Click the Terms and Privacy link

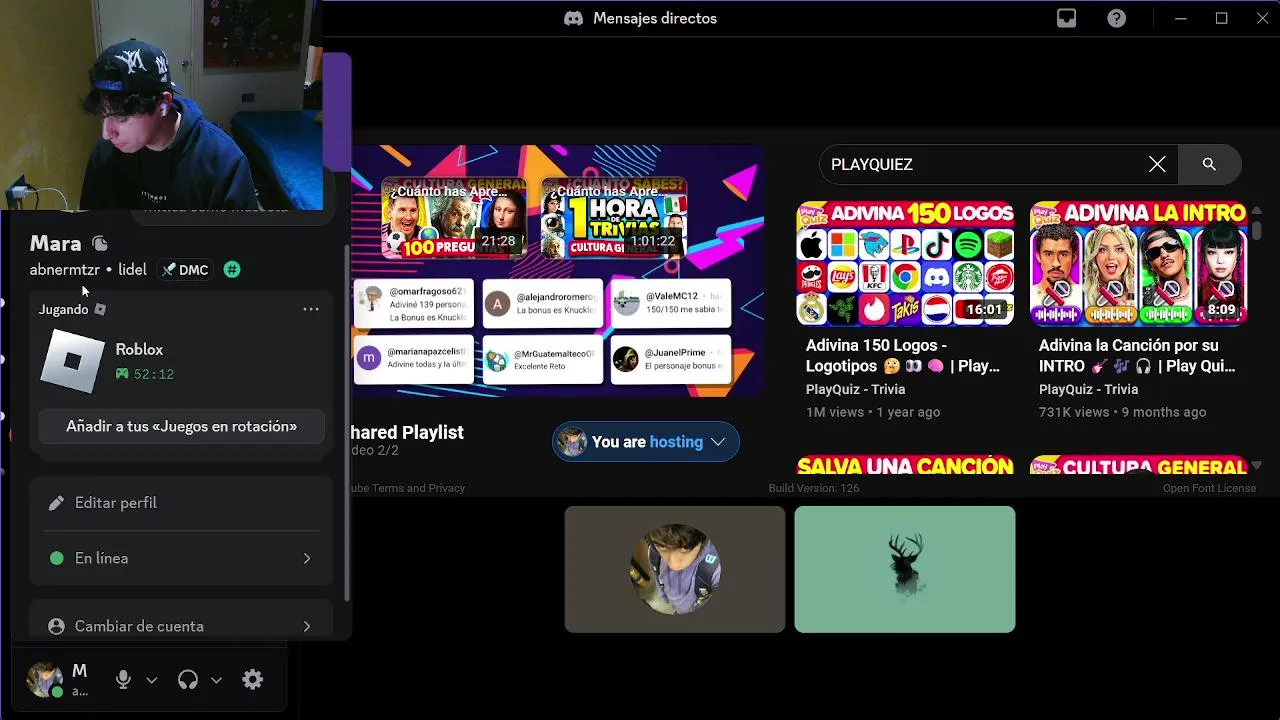(x=408, y=488)
